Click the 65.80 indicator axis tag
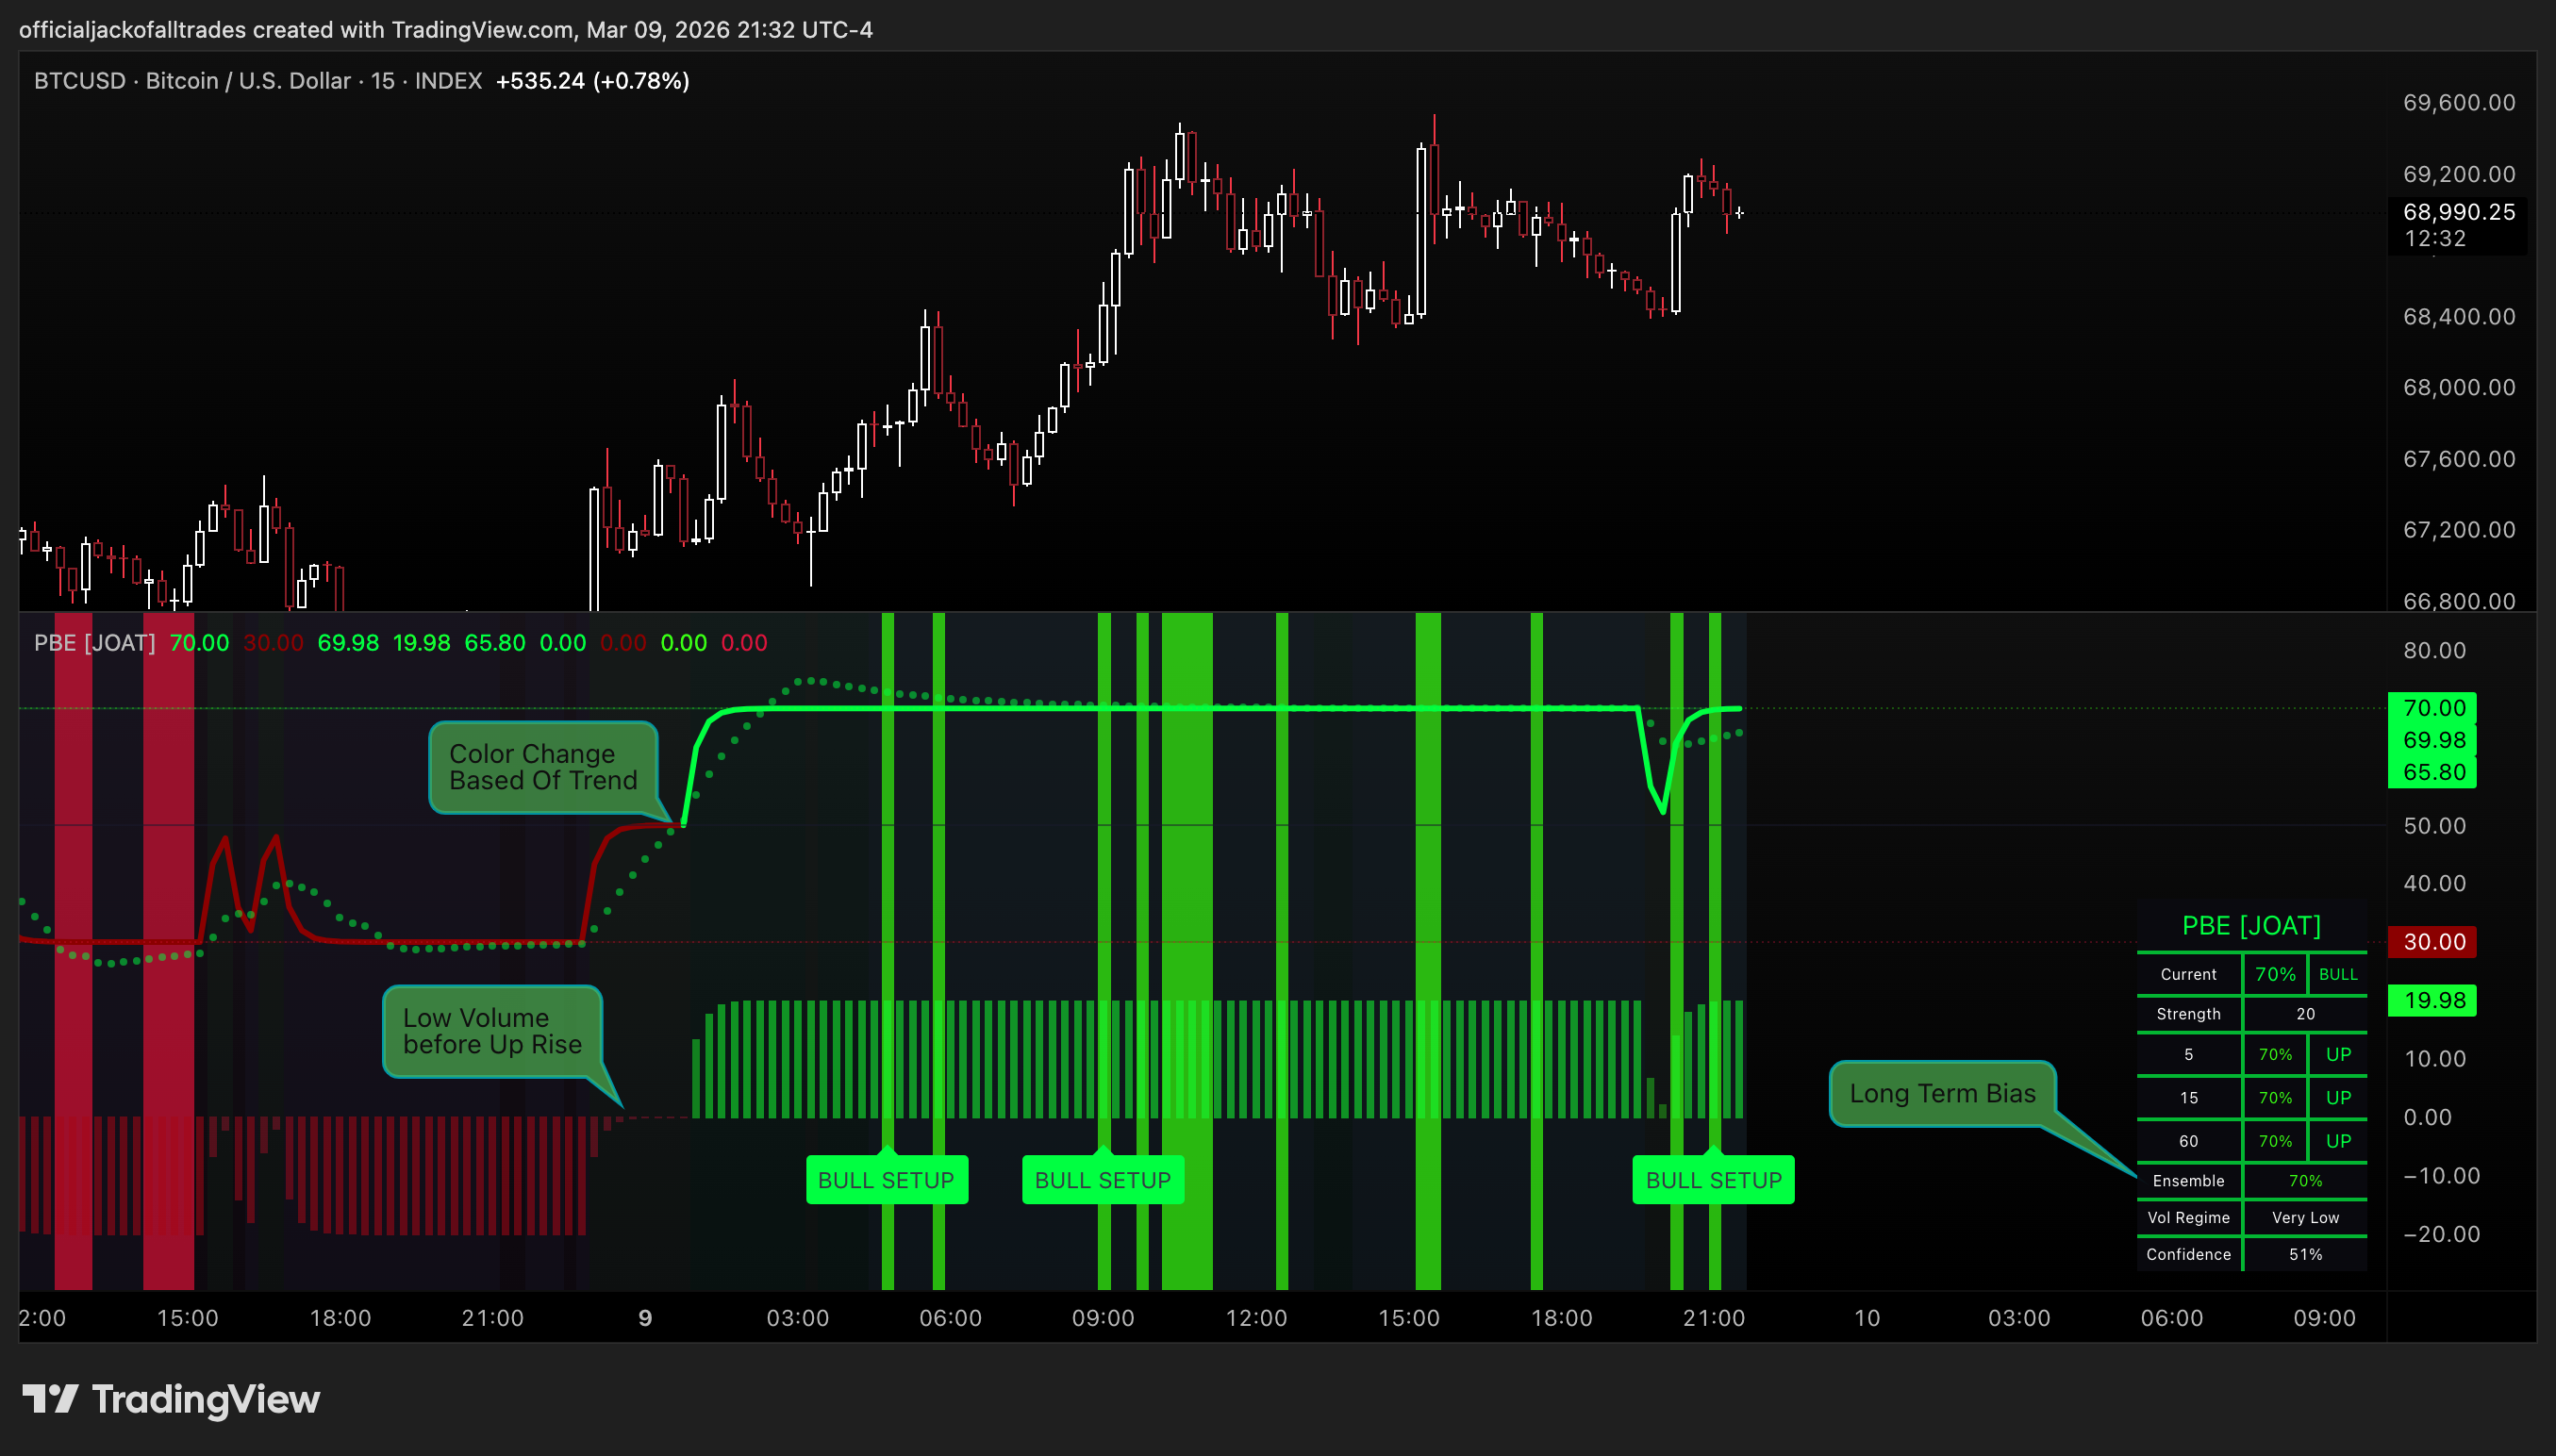This screenshot has height=1456, width=2556. (x=2432, y=772)
